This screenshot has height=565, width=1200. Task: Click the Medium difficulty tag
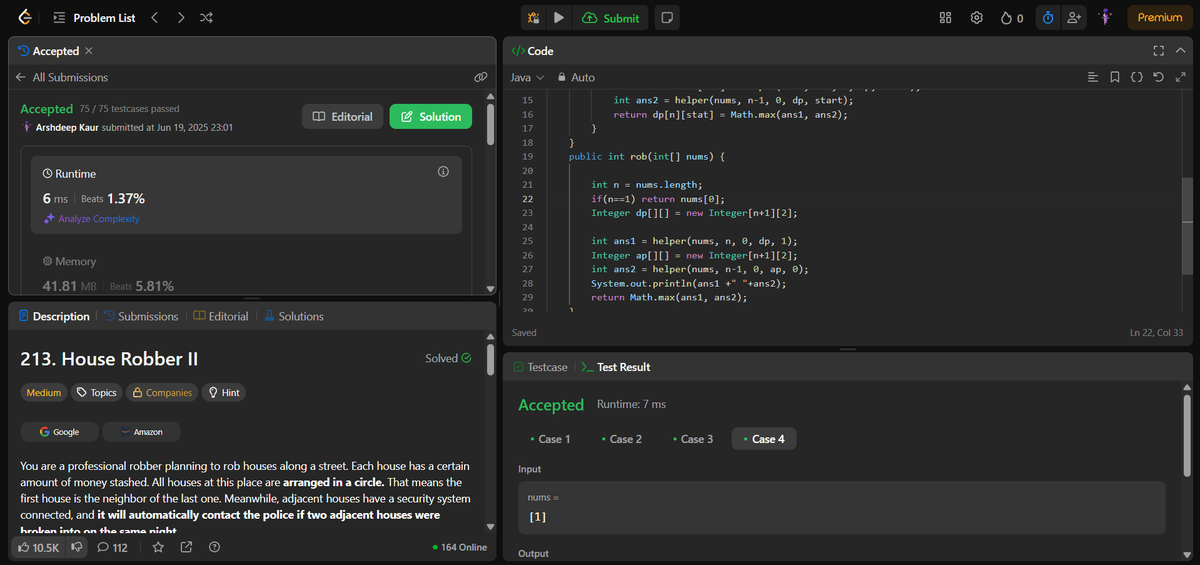[44, 393]
